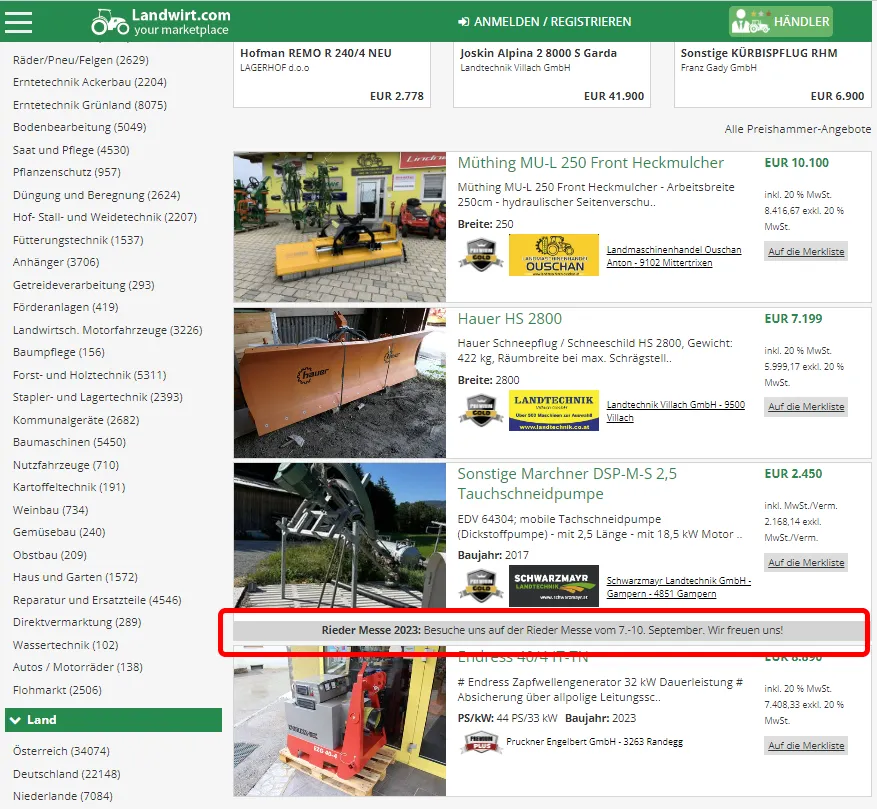Click Schwarzmayr Landtechnik dealer logo
This screenshot has width=877, height=809.
[x=554, y=586]
